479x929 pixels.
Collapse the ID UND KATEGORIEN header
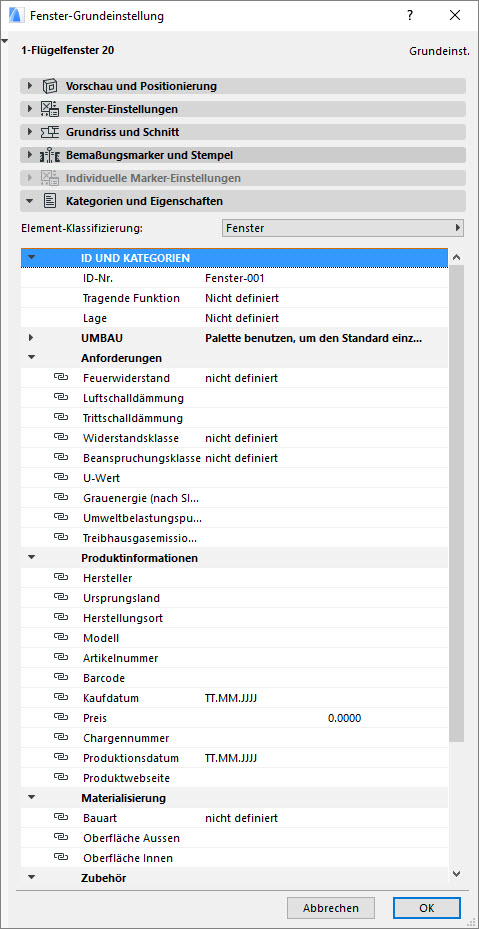(x=31, y=258)
